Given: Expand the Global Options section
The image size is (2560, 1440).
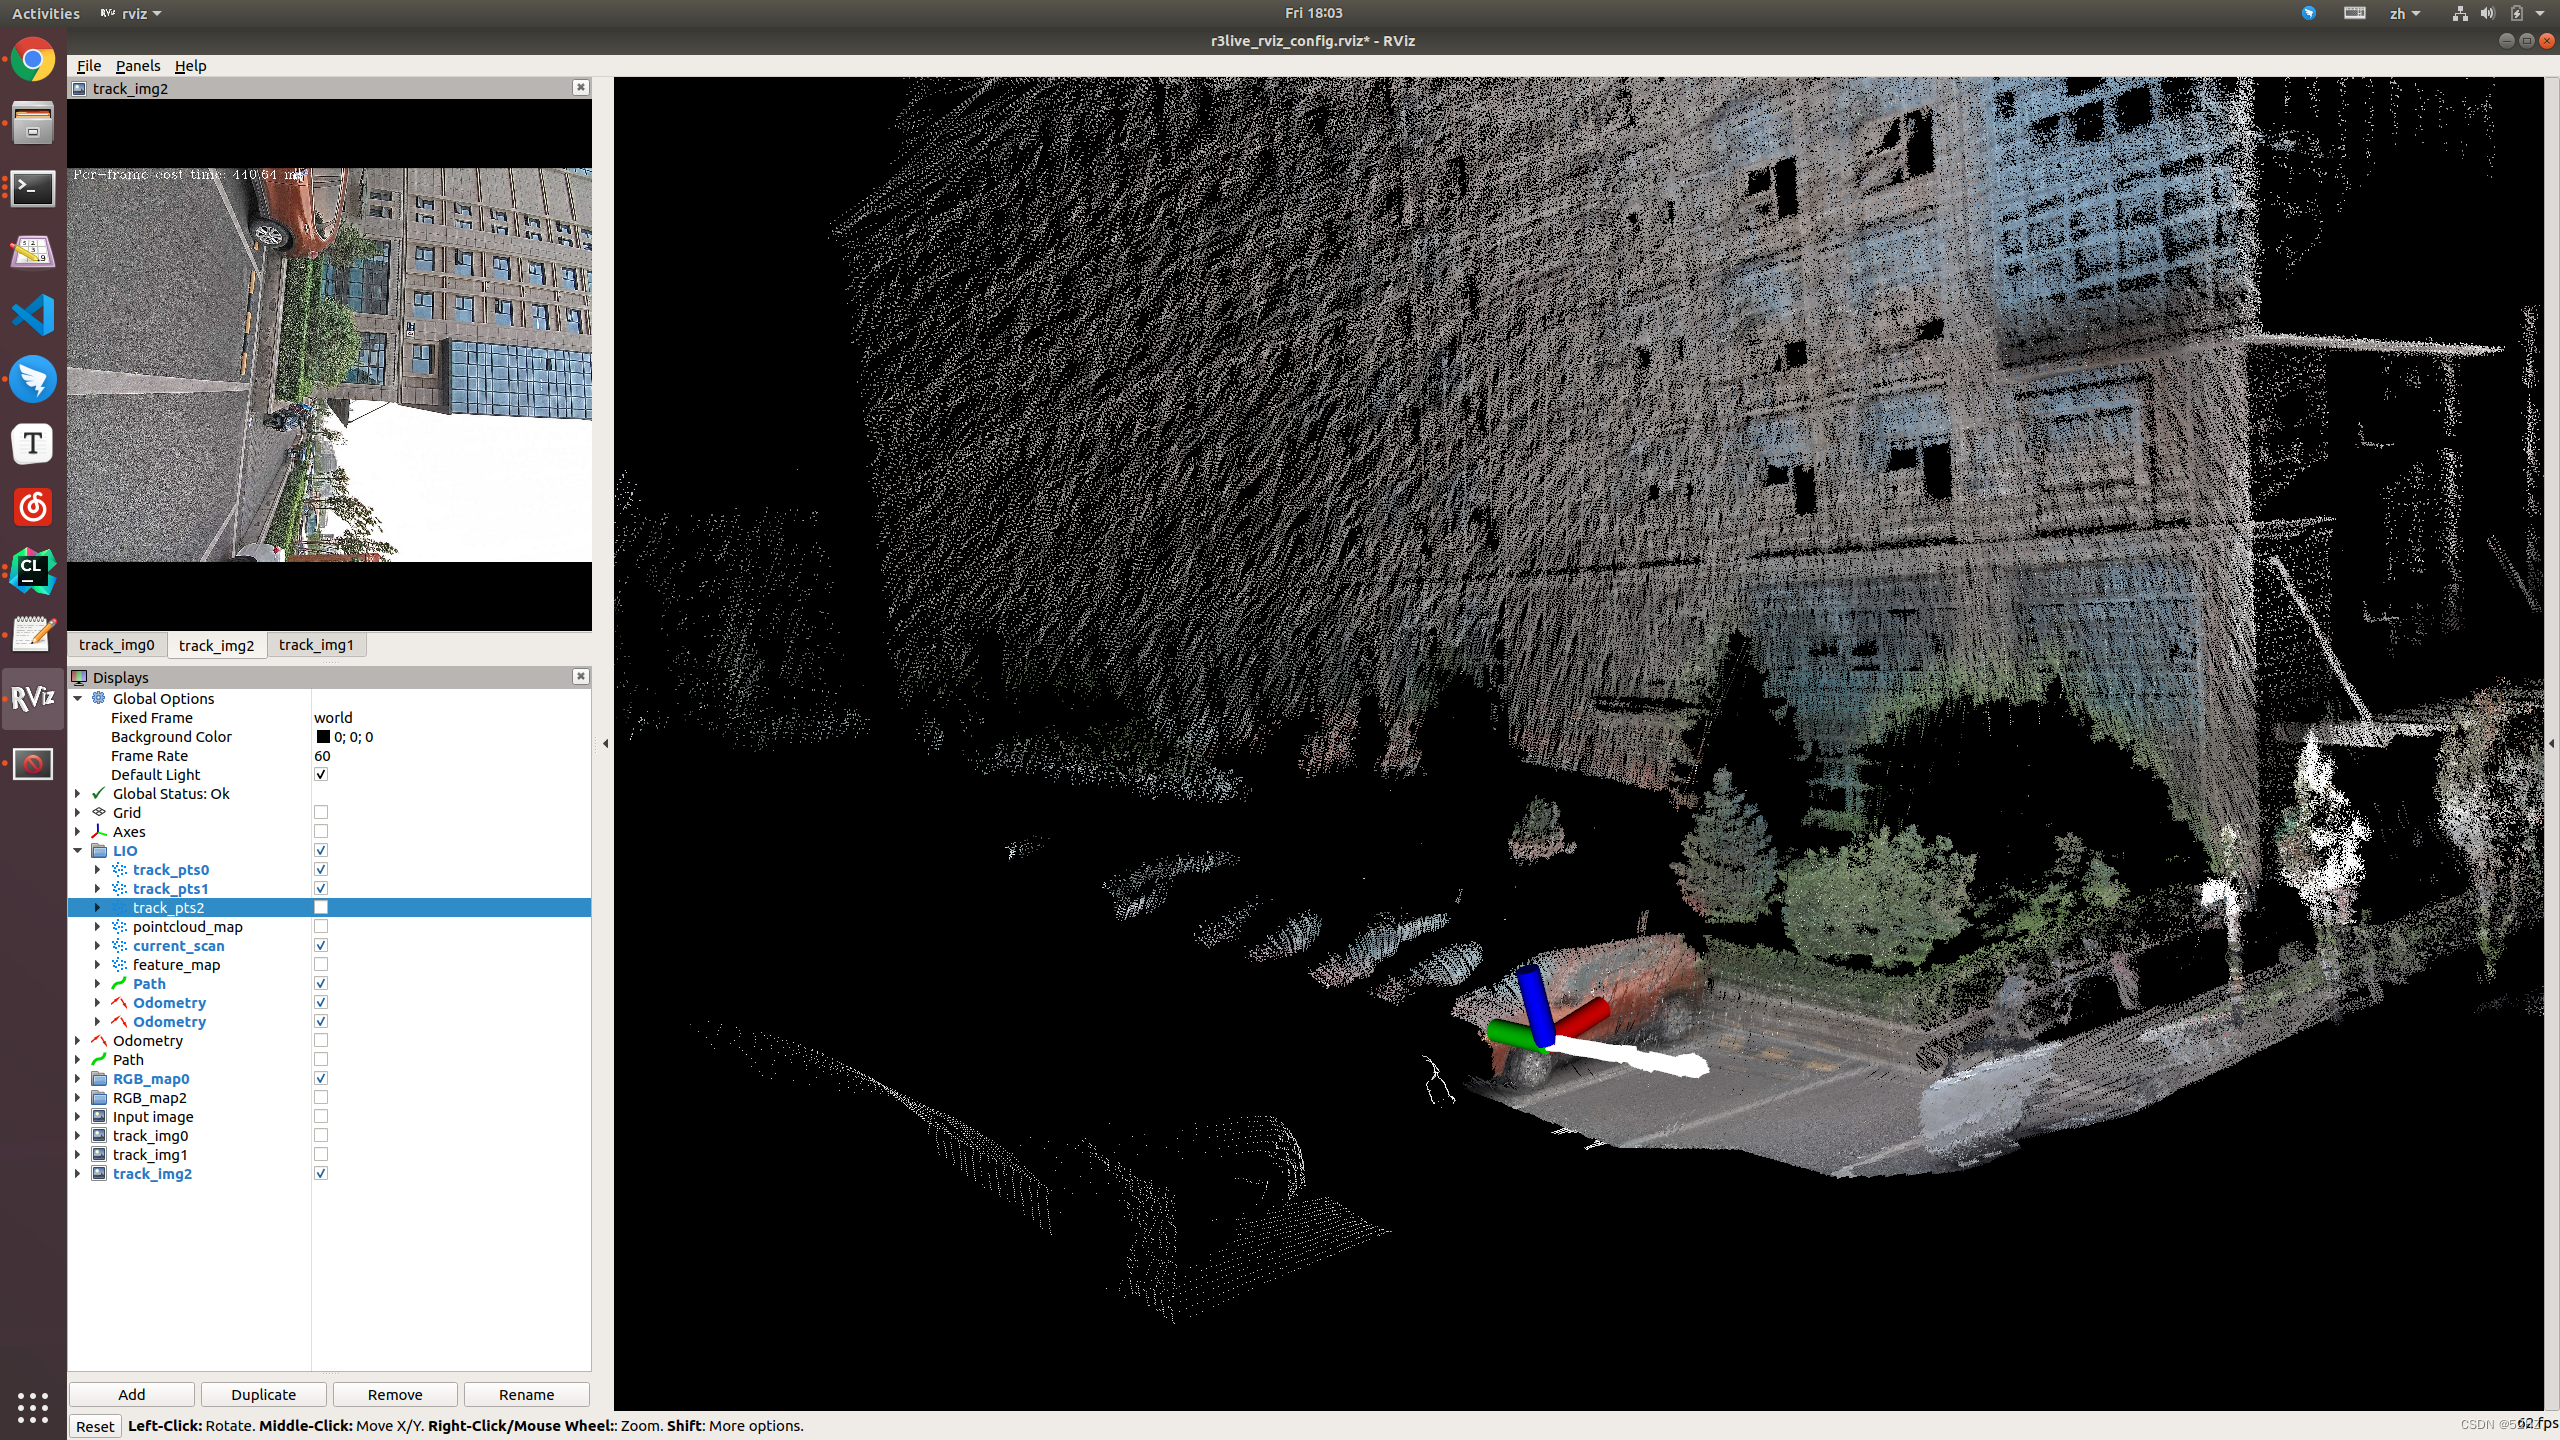Looking at the screenshot, I should point(79,698).
